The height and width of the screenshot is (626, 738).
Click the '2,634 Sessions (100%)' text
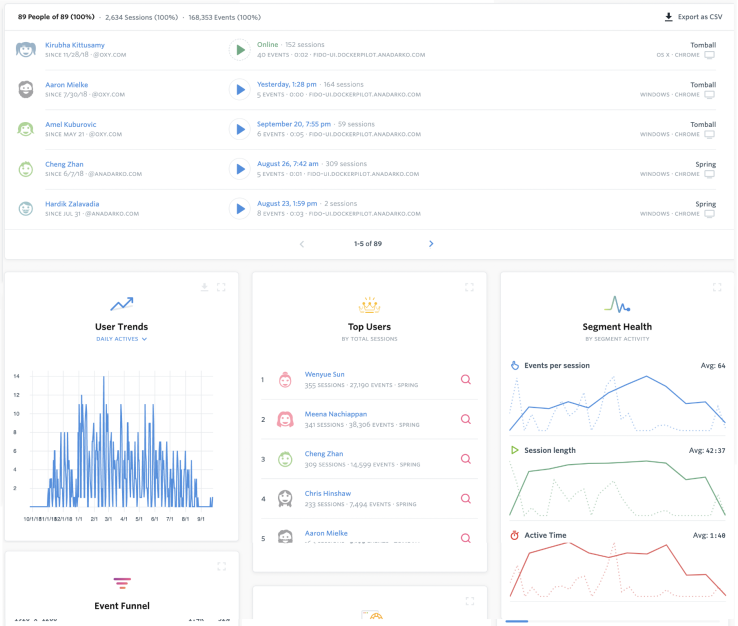[x=142, y=17]
